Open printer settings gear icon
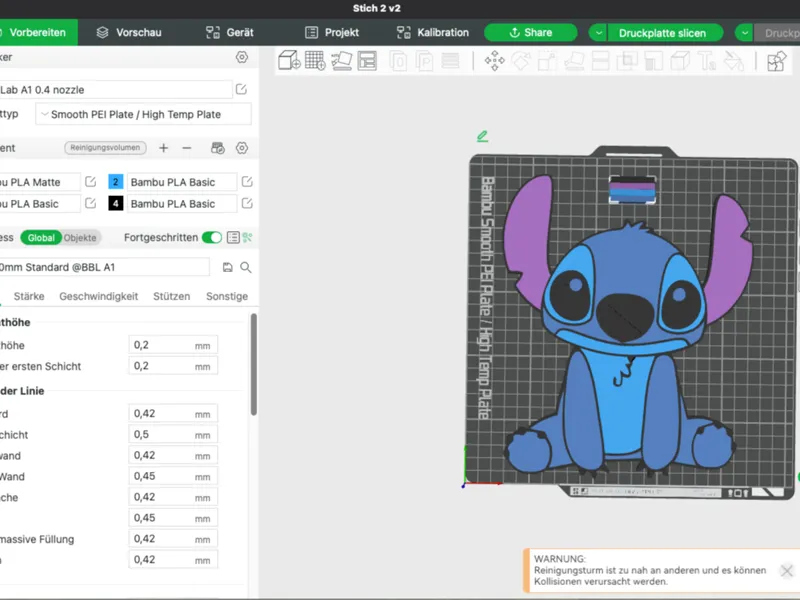 pos(242,57)
